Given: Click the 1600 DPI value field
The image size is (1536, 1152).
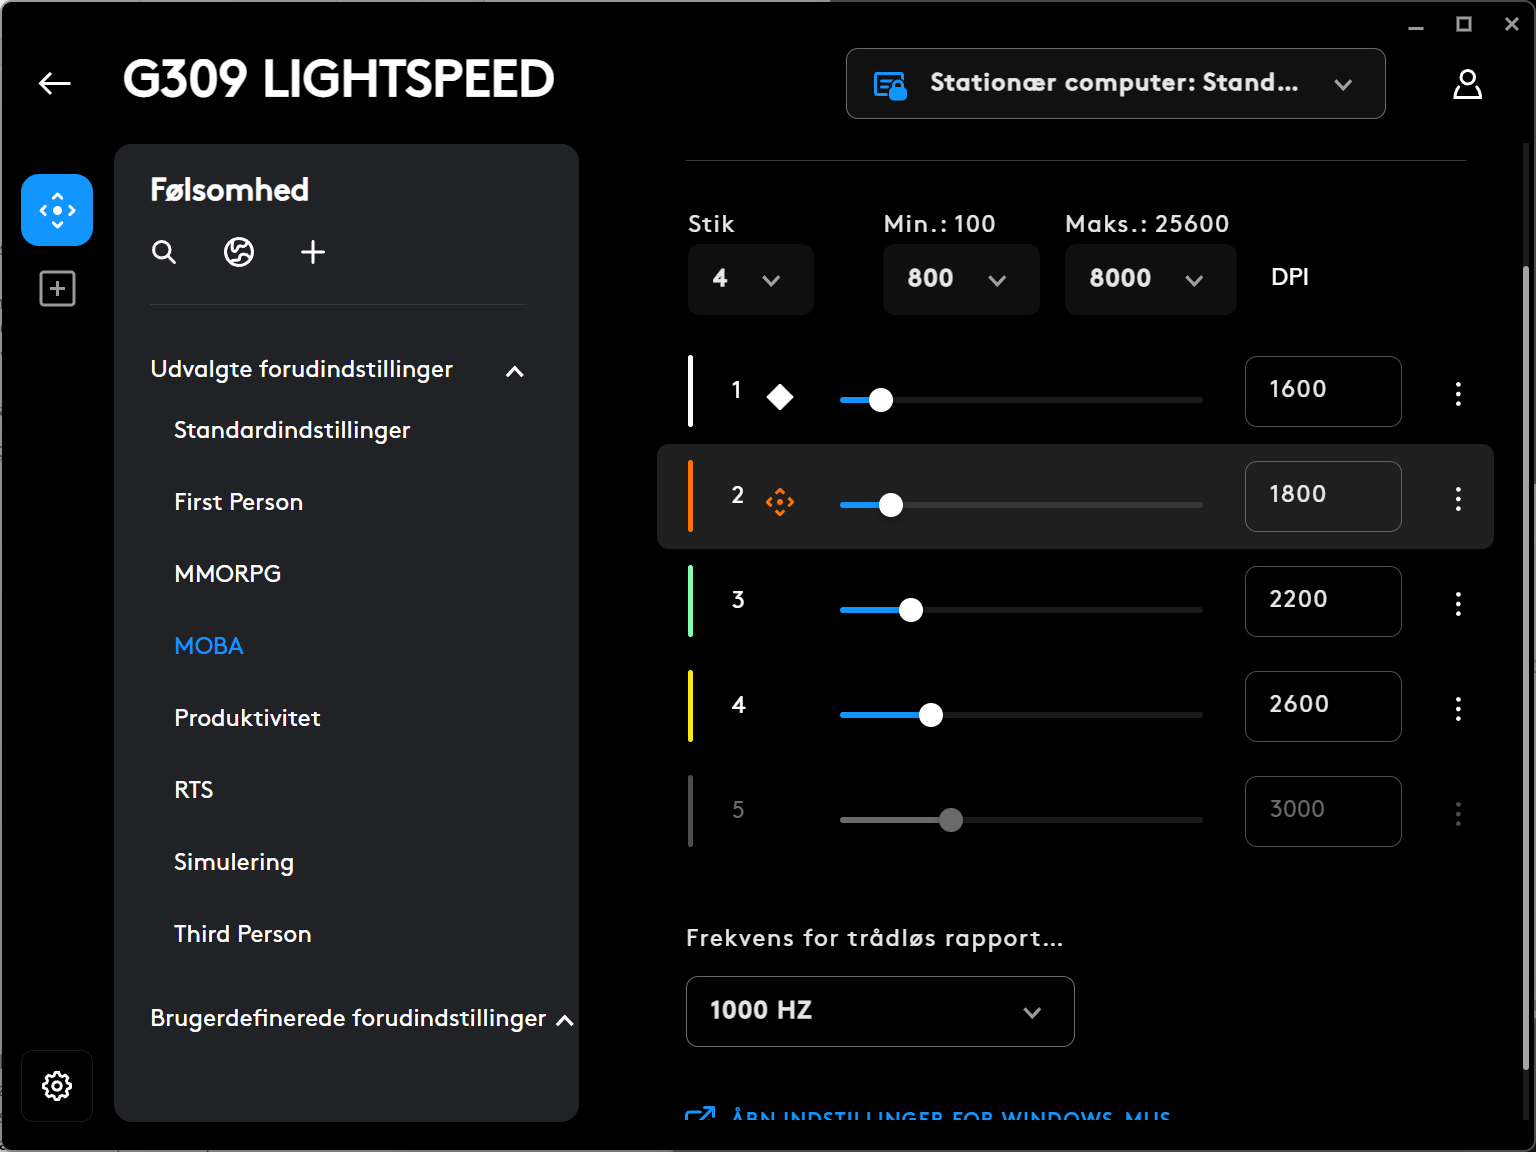Looking at the screenshot, I should pyautogui.click(x=1323, y=391).
